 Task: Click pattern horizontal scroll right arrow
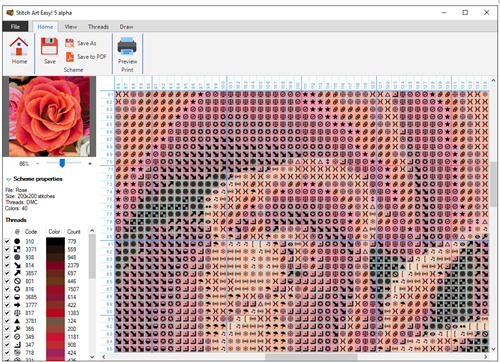[x=486, y=357]
